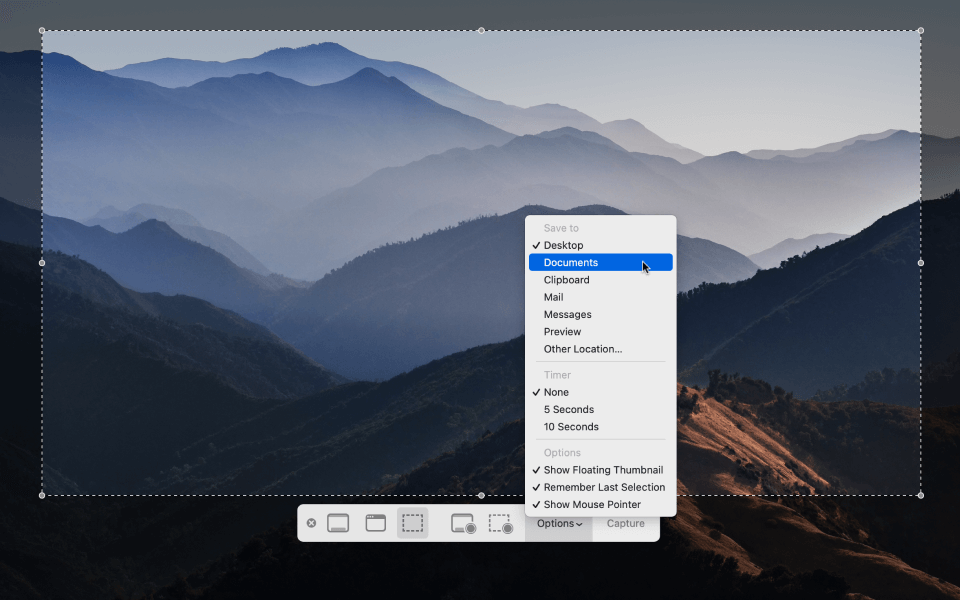960x600 pixels.
Task: Choose the 10 Seconds timer delay
Action: 571,426
